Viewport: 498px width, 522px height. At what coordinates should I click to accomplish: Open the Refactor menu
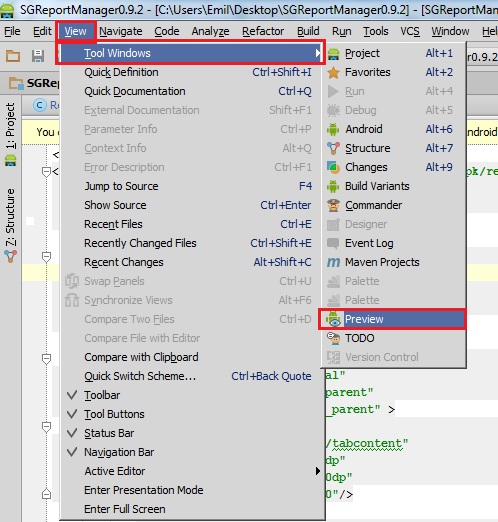pos(263,31)
